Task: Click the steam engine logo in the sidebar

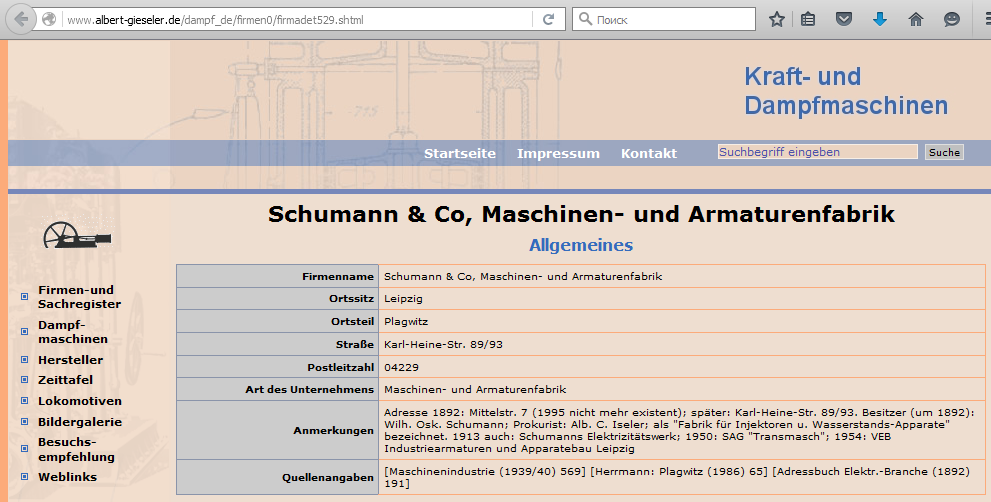Action: [77, 235]
